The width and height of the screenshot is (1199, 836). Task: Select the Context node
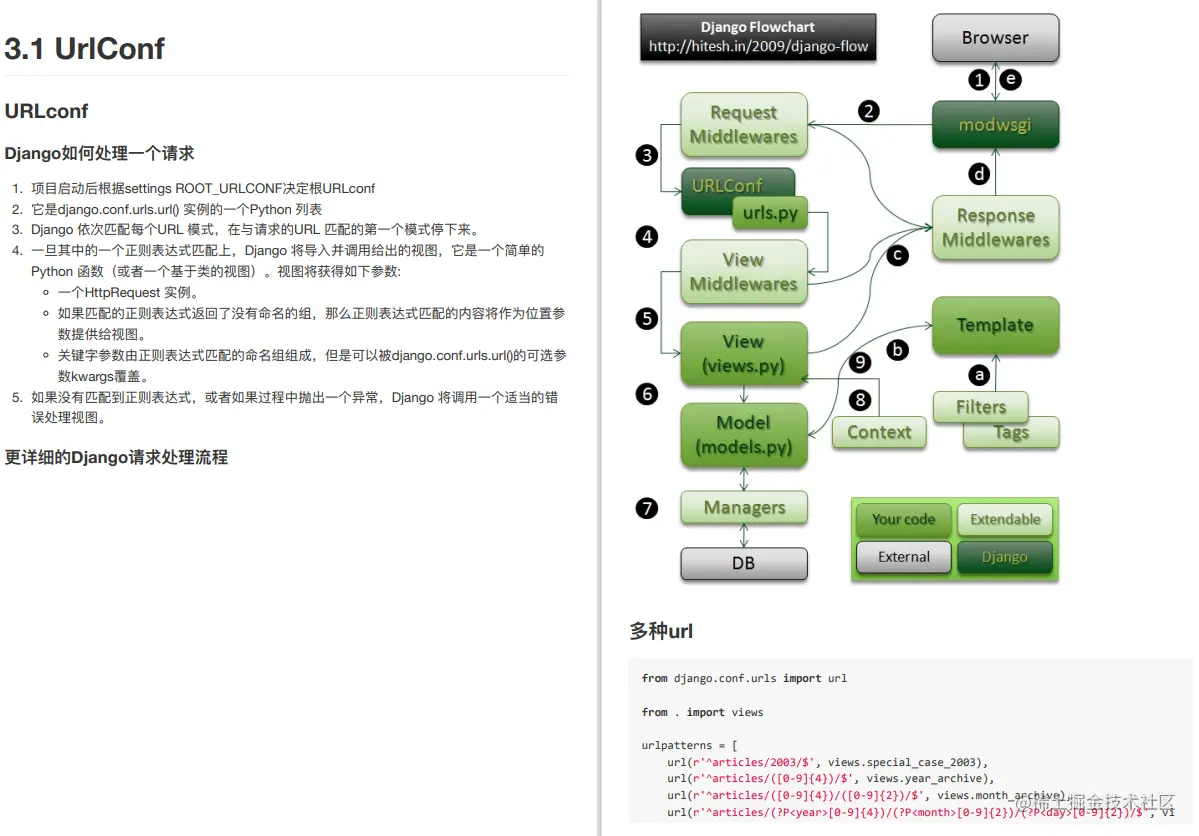[878, 432]
